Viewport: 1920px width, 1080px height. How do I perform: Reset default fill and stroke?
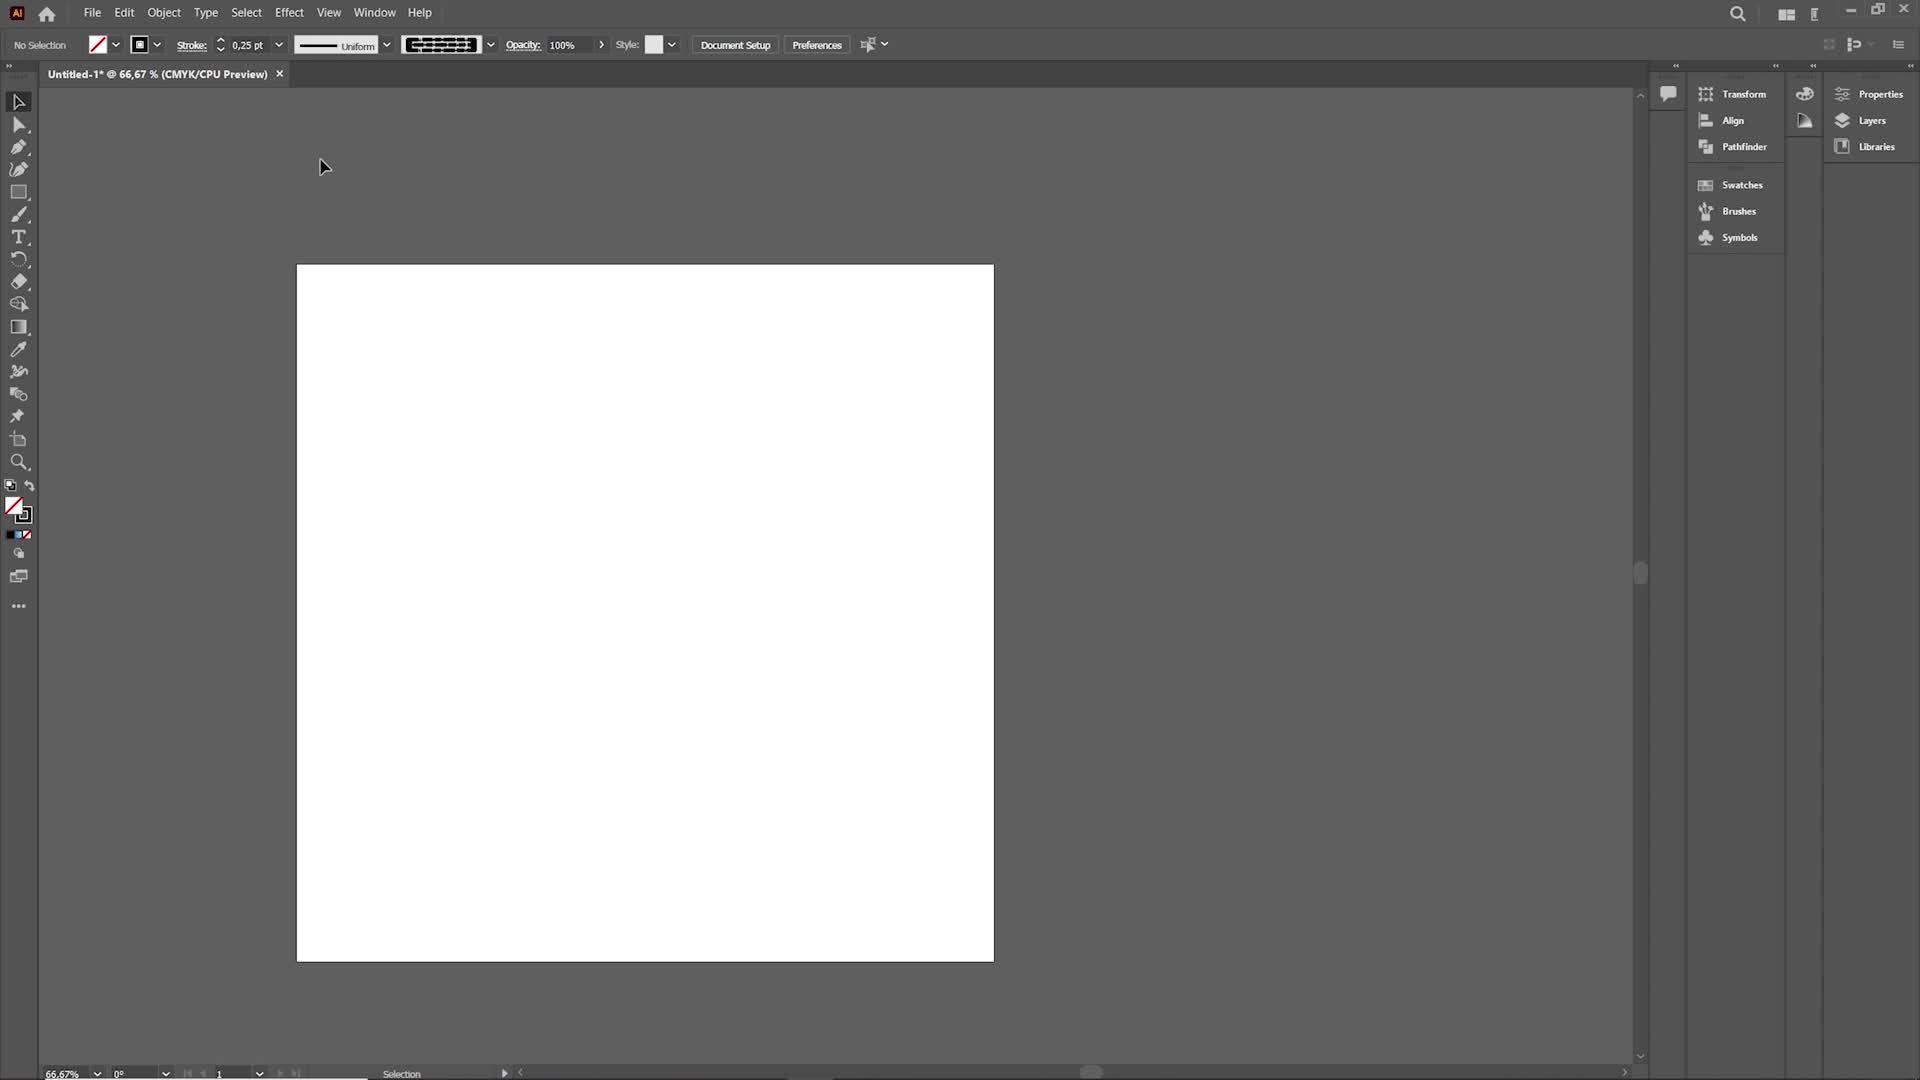[x=10, y=486]
